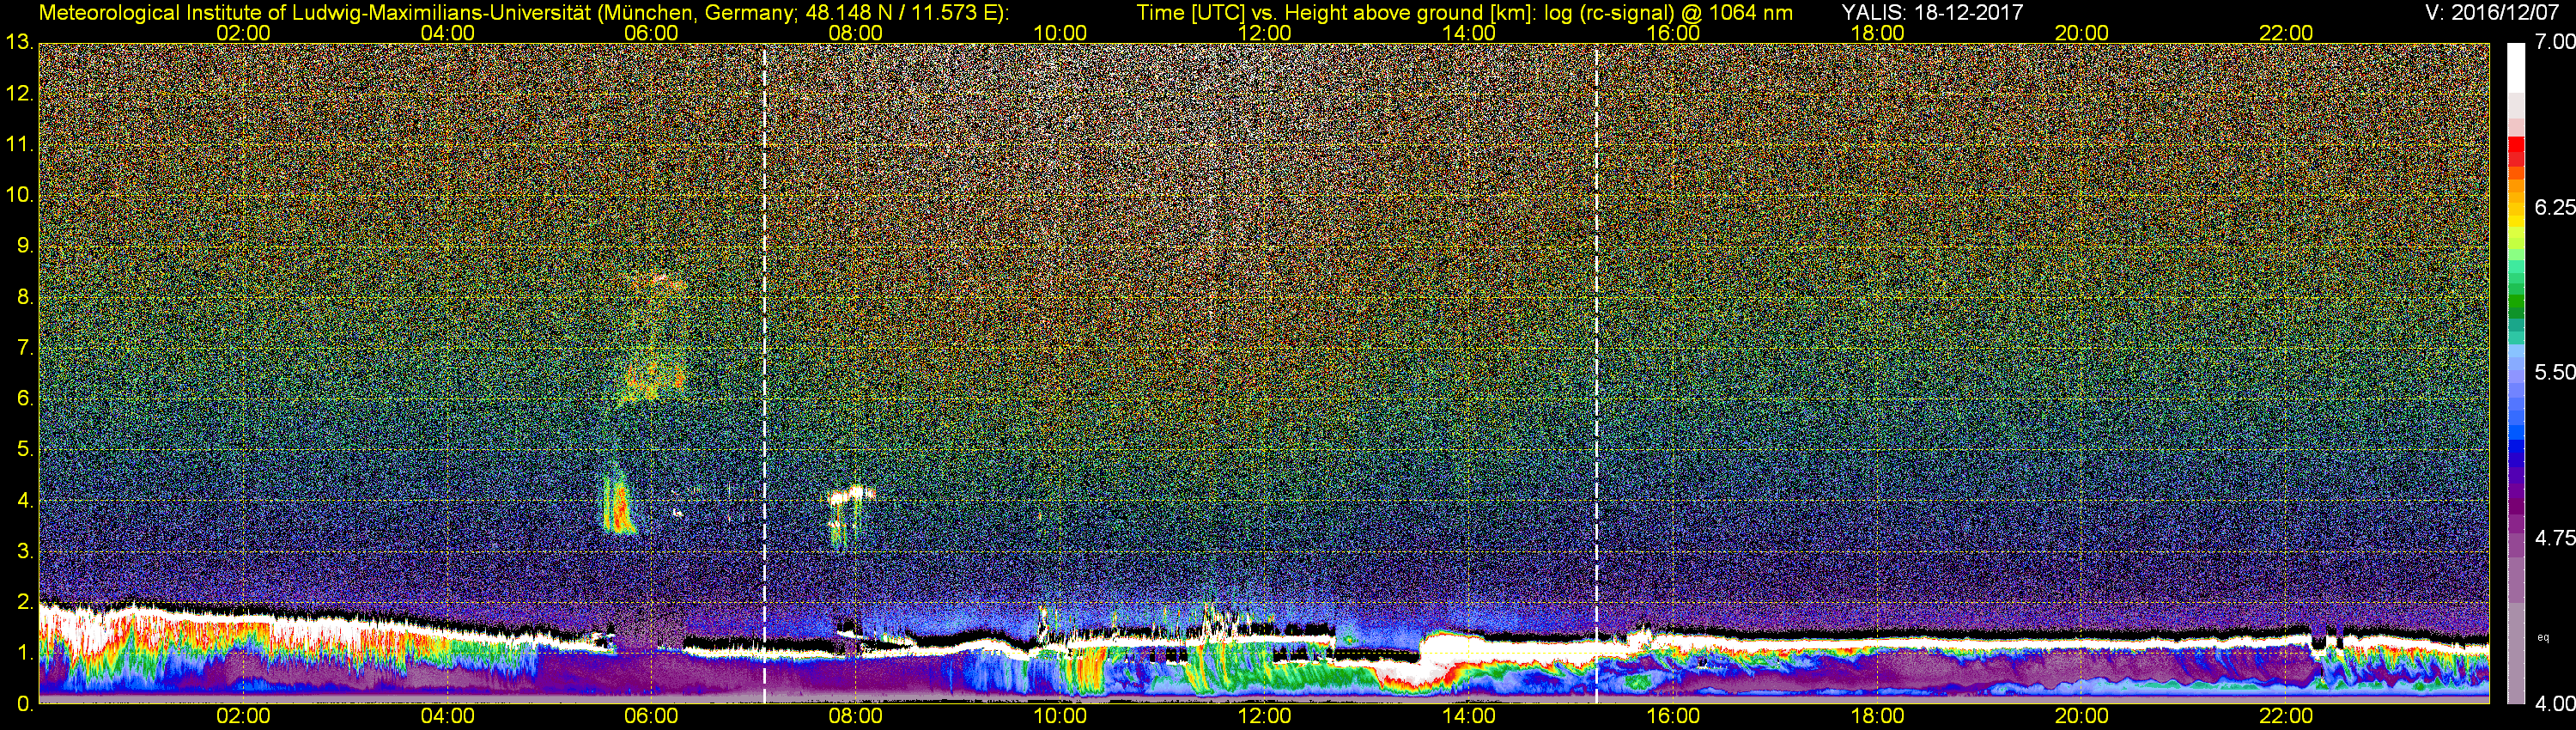
Task: Click 12:00 on the bottom time axis
Action: click(x=1265, y=716)
